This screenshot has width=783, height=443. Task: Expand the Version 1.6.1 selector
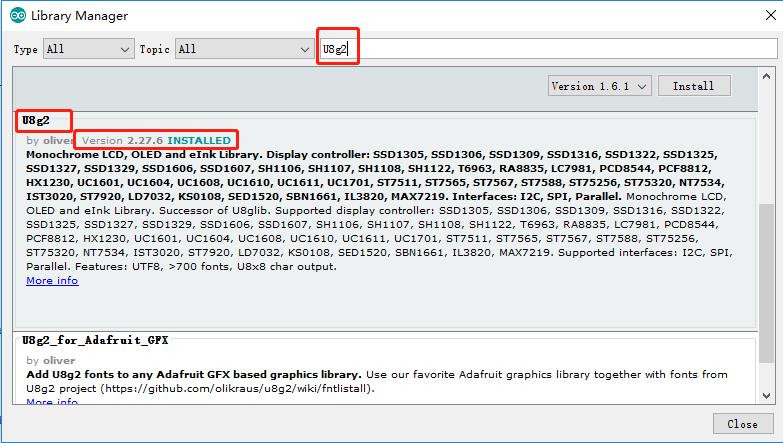[600, 86]
